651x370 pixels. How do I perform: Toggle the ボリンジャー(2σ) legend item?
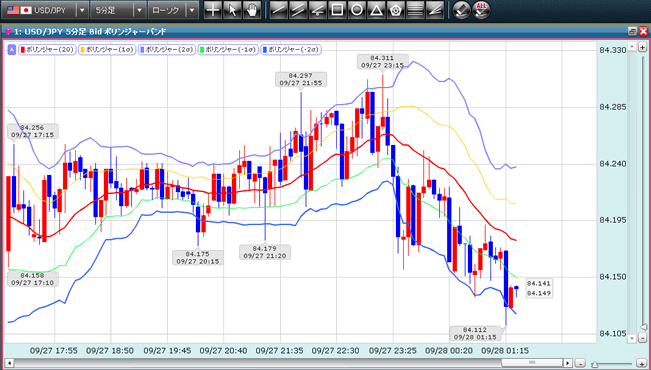167,50
